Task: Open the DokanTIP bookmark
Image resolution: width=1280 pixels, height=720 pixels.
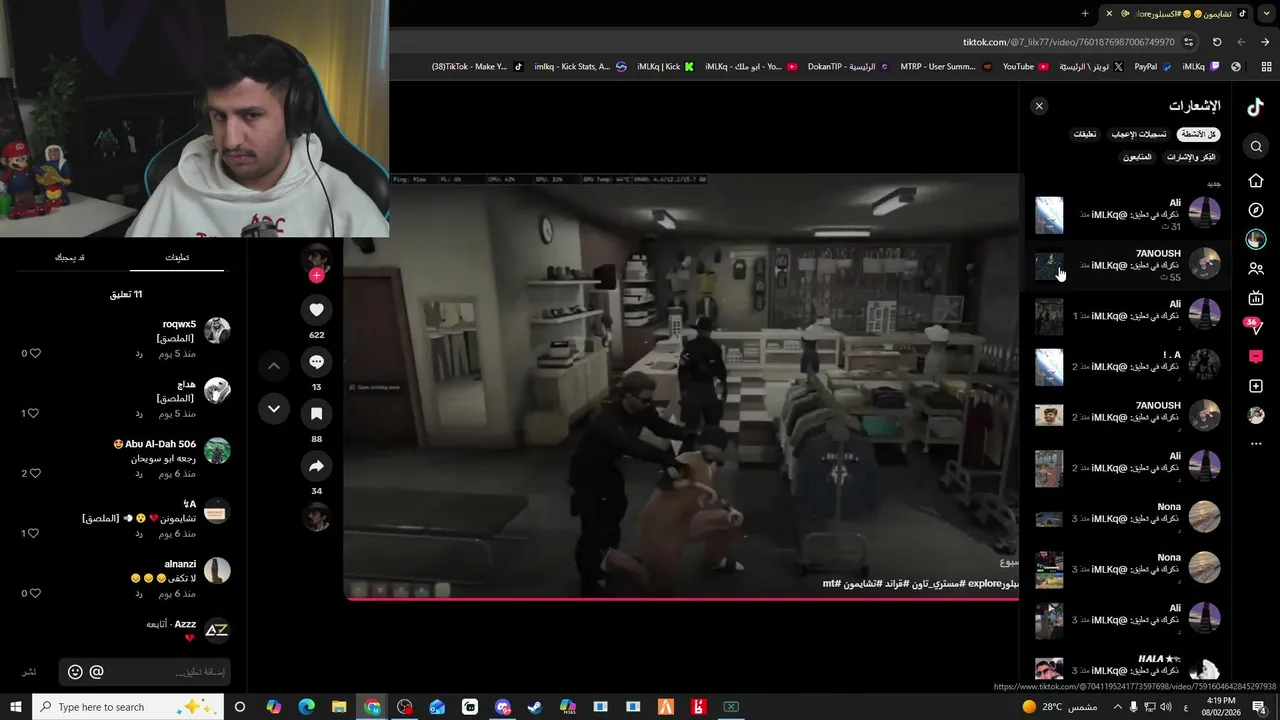Action: [x=849, y=67]
